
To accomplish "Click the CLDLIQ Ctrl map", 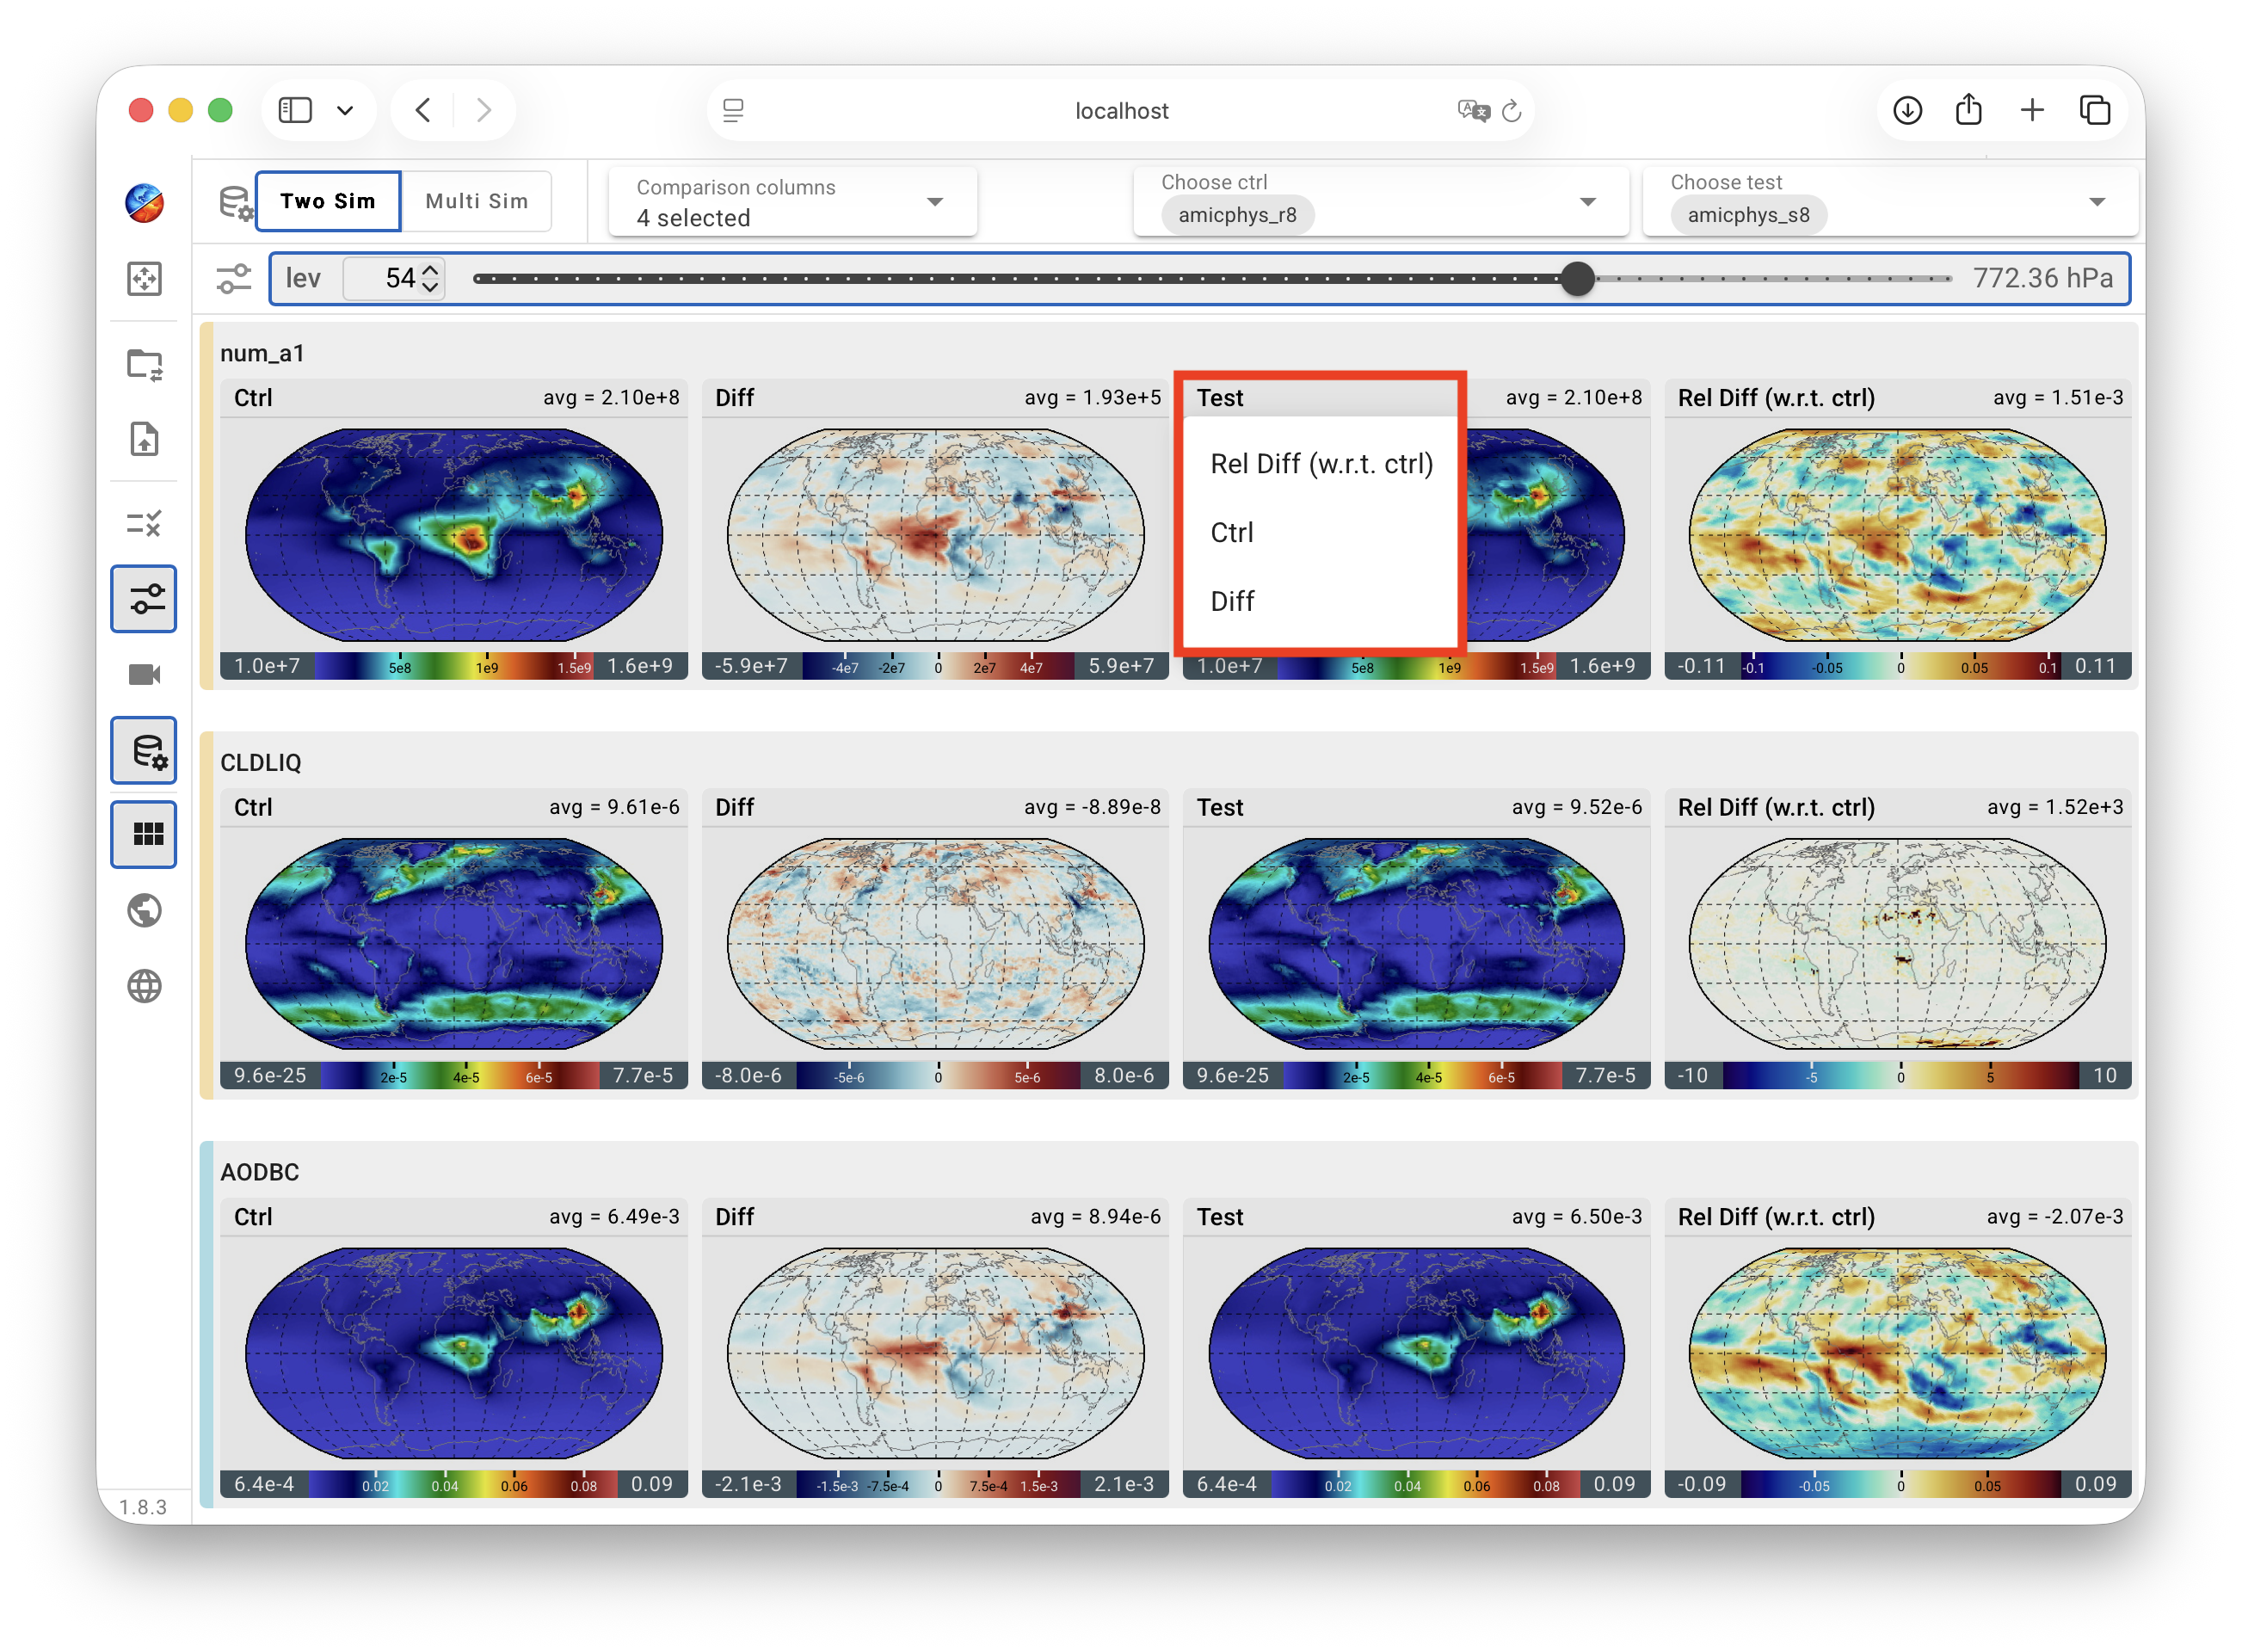I will (454, 944).
